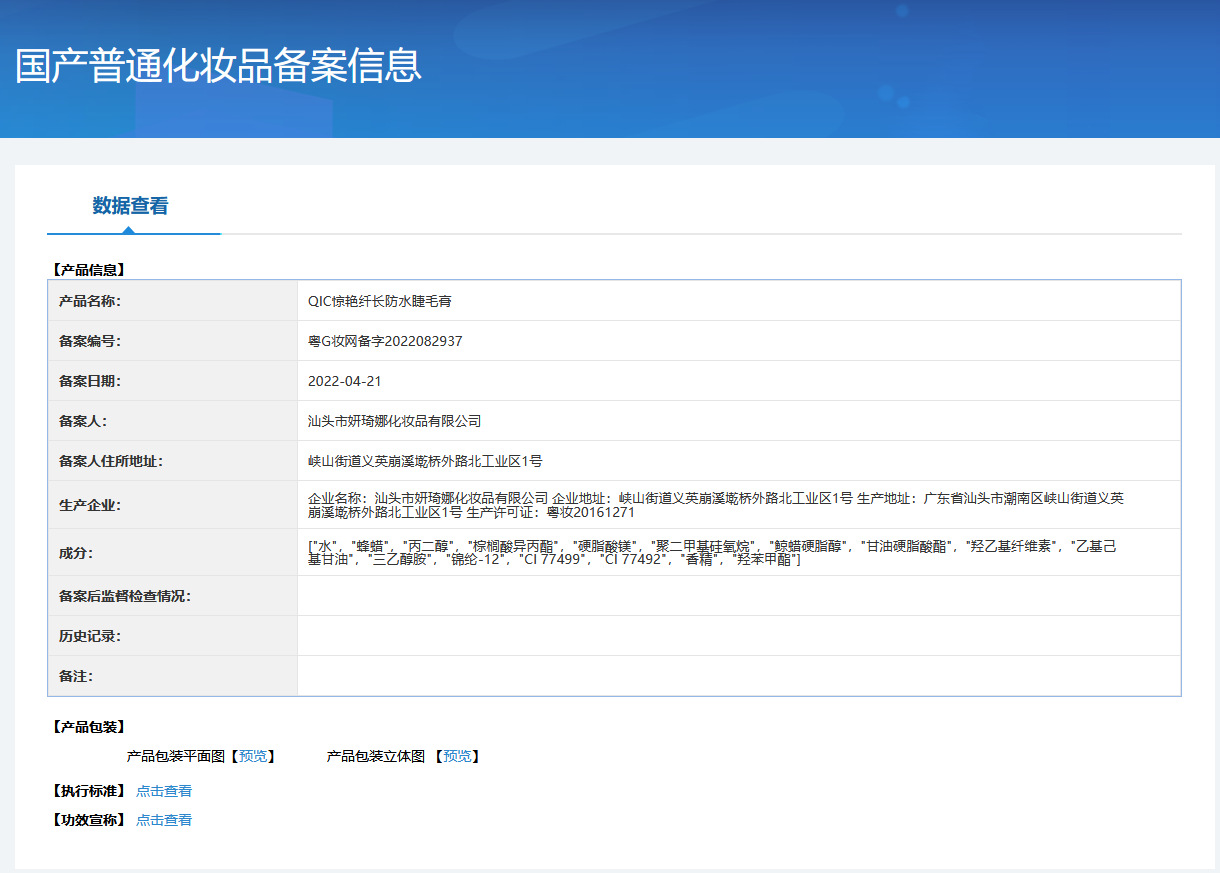
Task: Select address 峡山街道义英崩溪墘桥外路北工业区1号
Action: [x=425, y=461]
